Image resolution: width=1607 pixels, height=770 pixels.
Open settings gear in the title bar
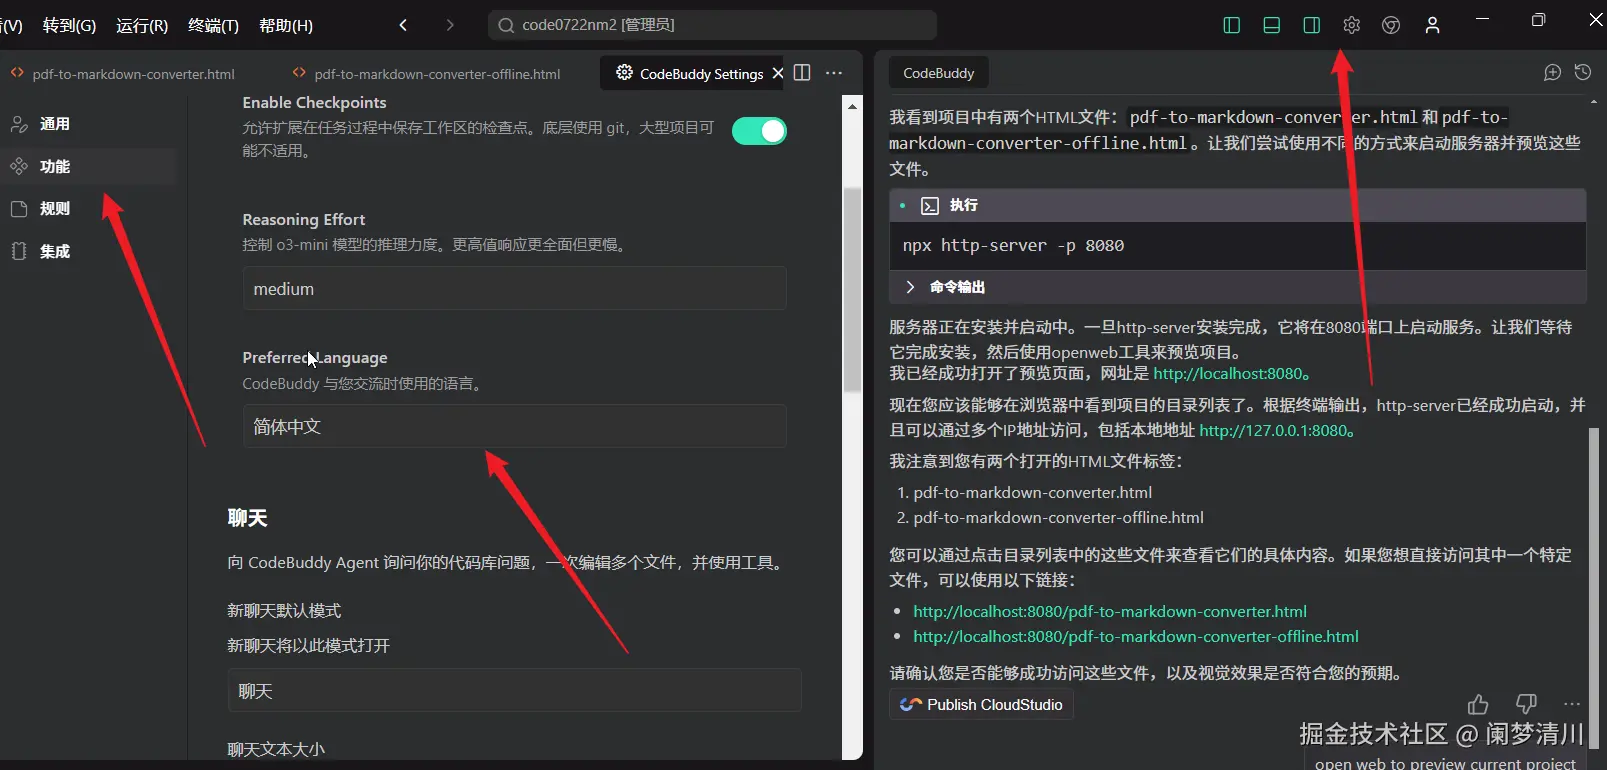[x=1352, y=25]
